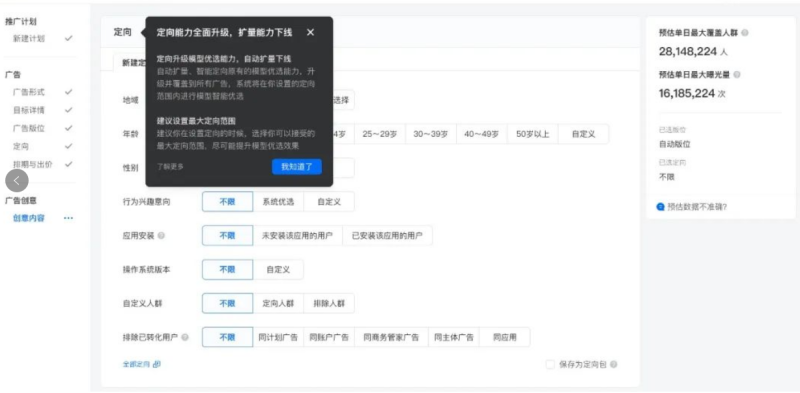Choose 已安装该应用的用户 option
Viewport: 800px width, 393px height.
coord(387,236)
